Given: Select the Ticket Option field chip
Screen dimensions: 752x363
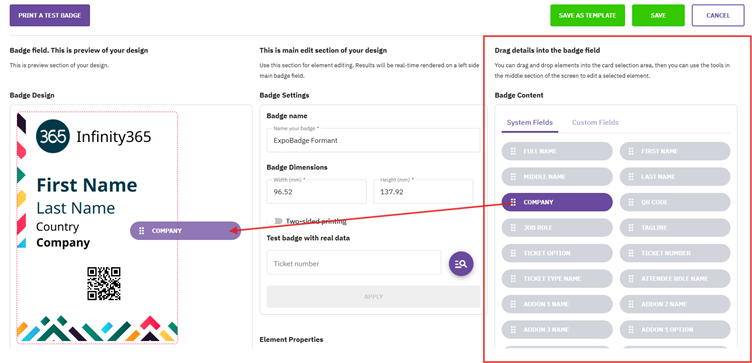Looking at the screenshot, I should point(557,253).
